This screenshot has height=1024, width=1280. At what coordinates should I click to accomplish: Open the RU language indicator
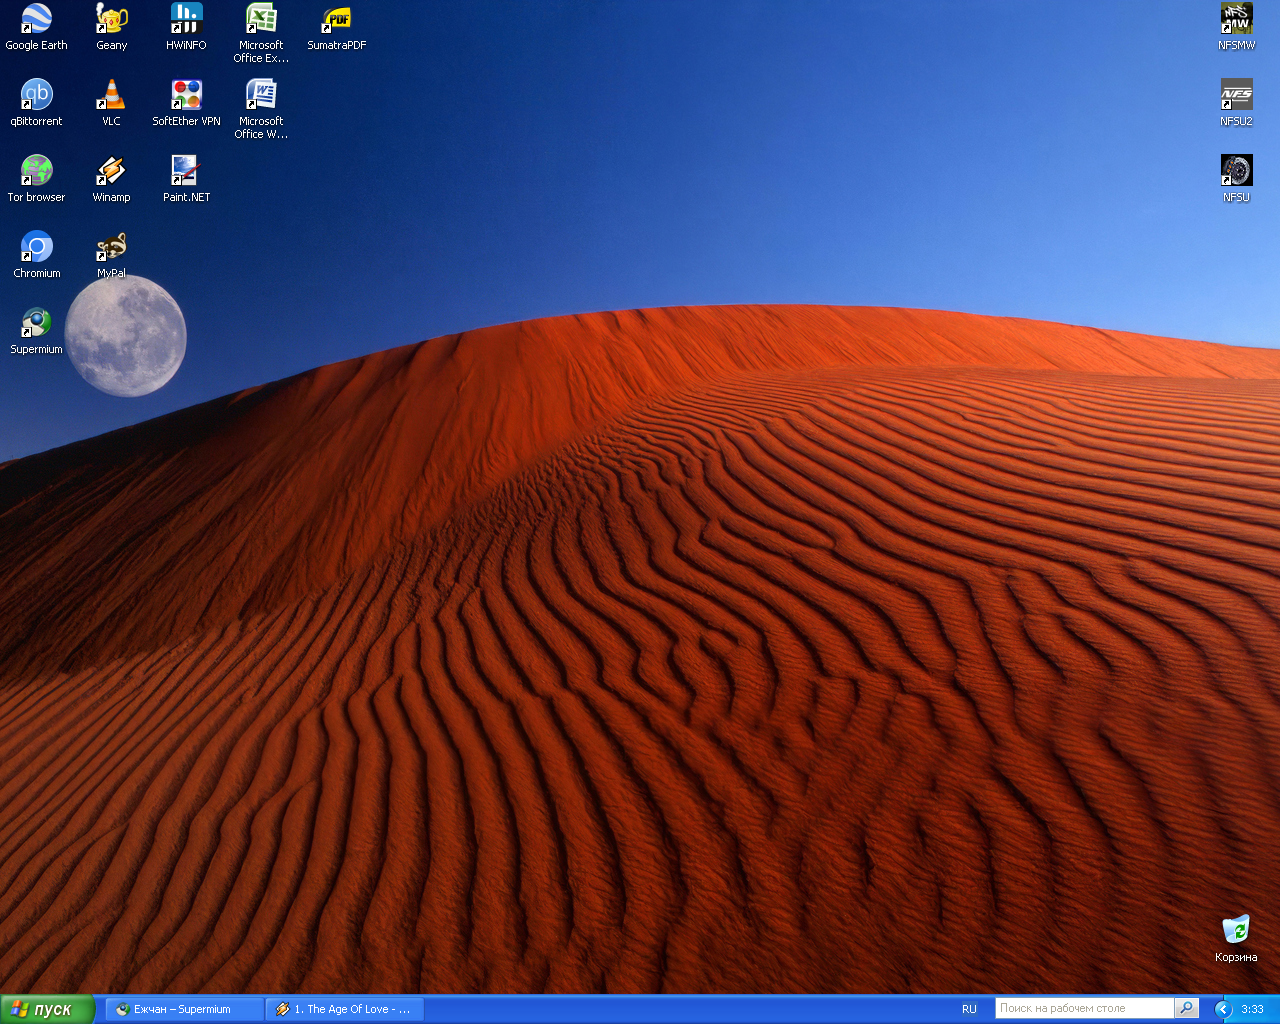969,1009
